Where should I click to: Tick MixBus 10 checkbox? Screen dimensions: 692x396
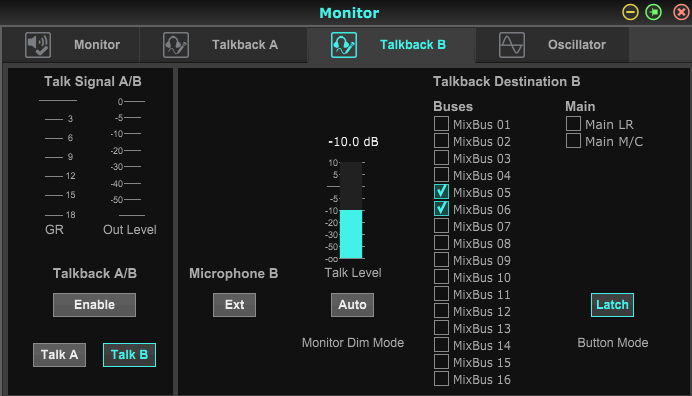pyautogui.click(x=441, y=276)
